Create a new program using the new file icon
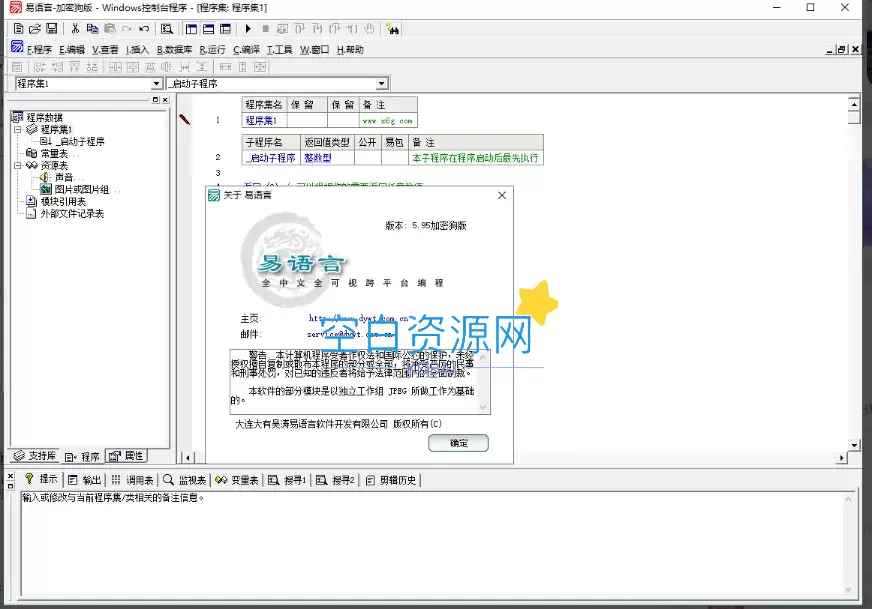Viewport: 872px width, 609px height. tap(18, 29)
